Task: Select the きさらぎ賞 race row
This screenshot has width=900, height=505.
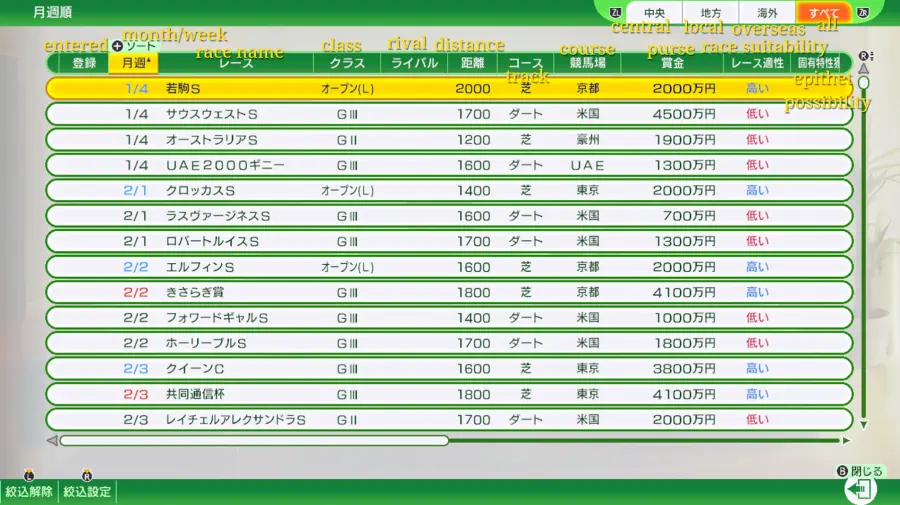Action: (448, 293)
